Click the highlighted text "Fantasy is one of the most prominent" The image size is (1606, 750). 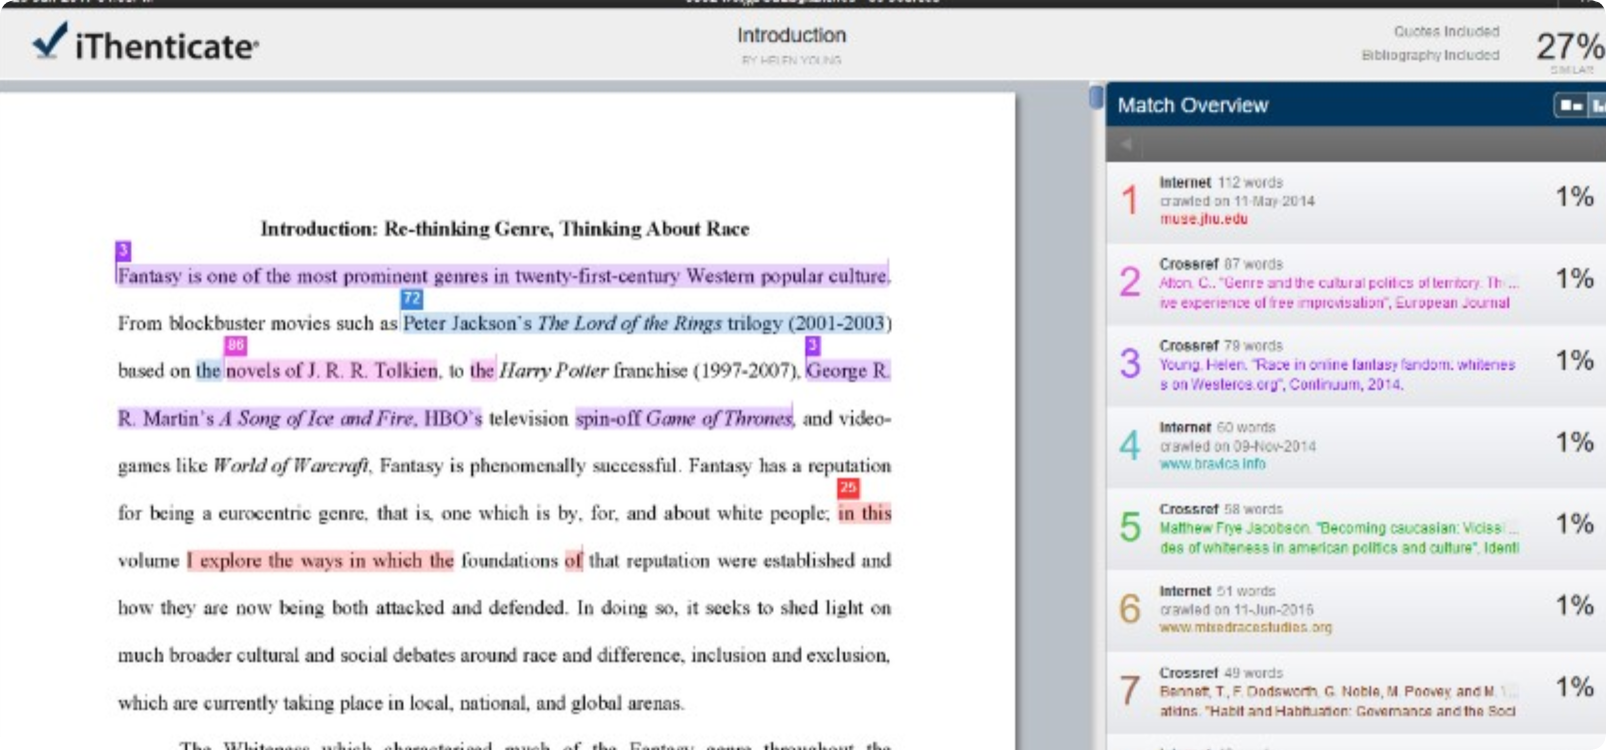(272, 276)
